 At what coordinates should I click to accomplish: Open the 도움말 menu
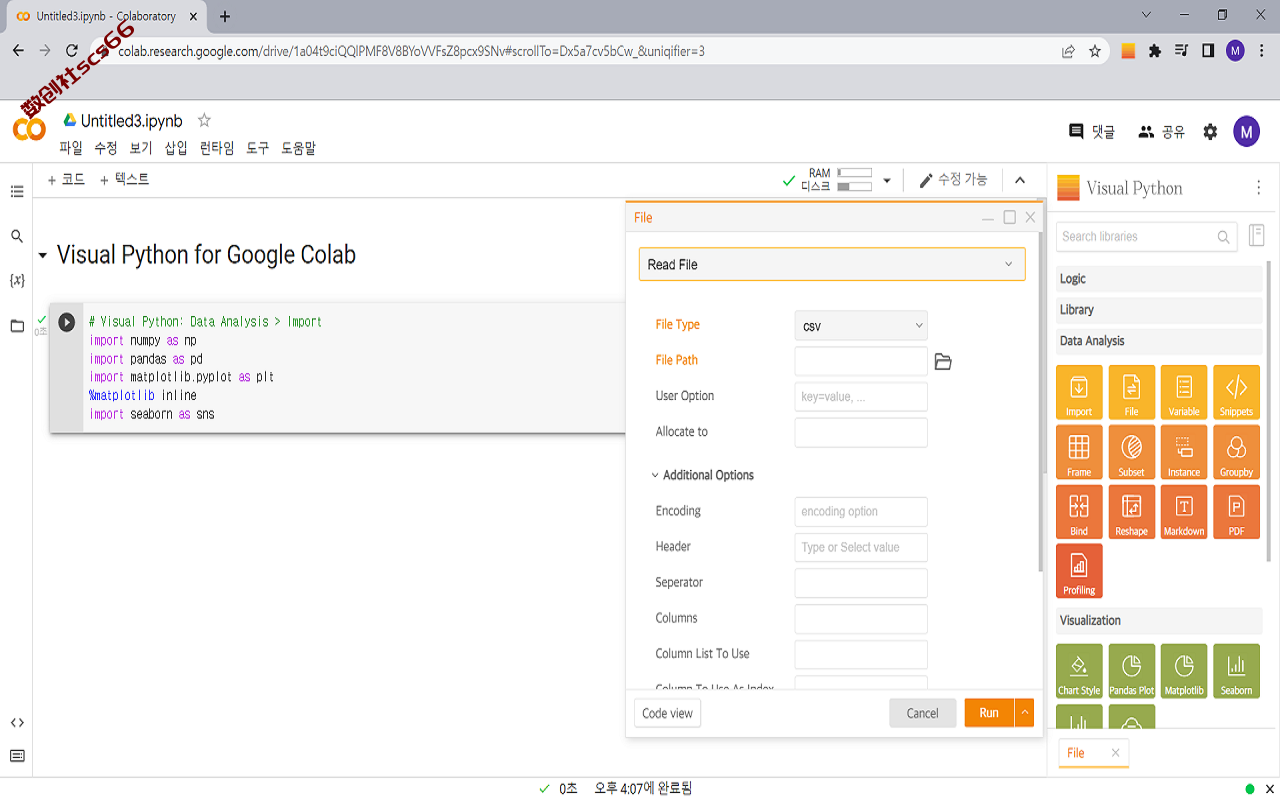click(298, 148)
